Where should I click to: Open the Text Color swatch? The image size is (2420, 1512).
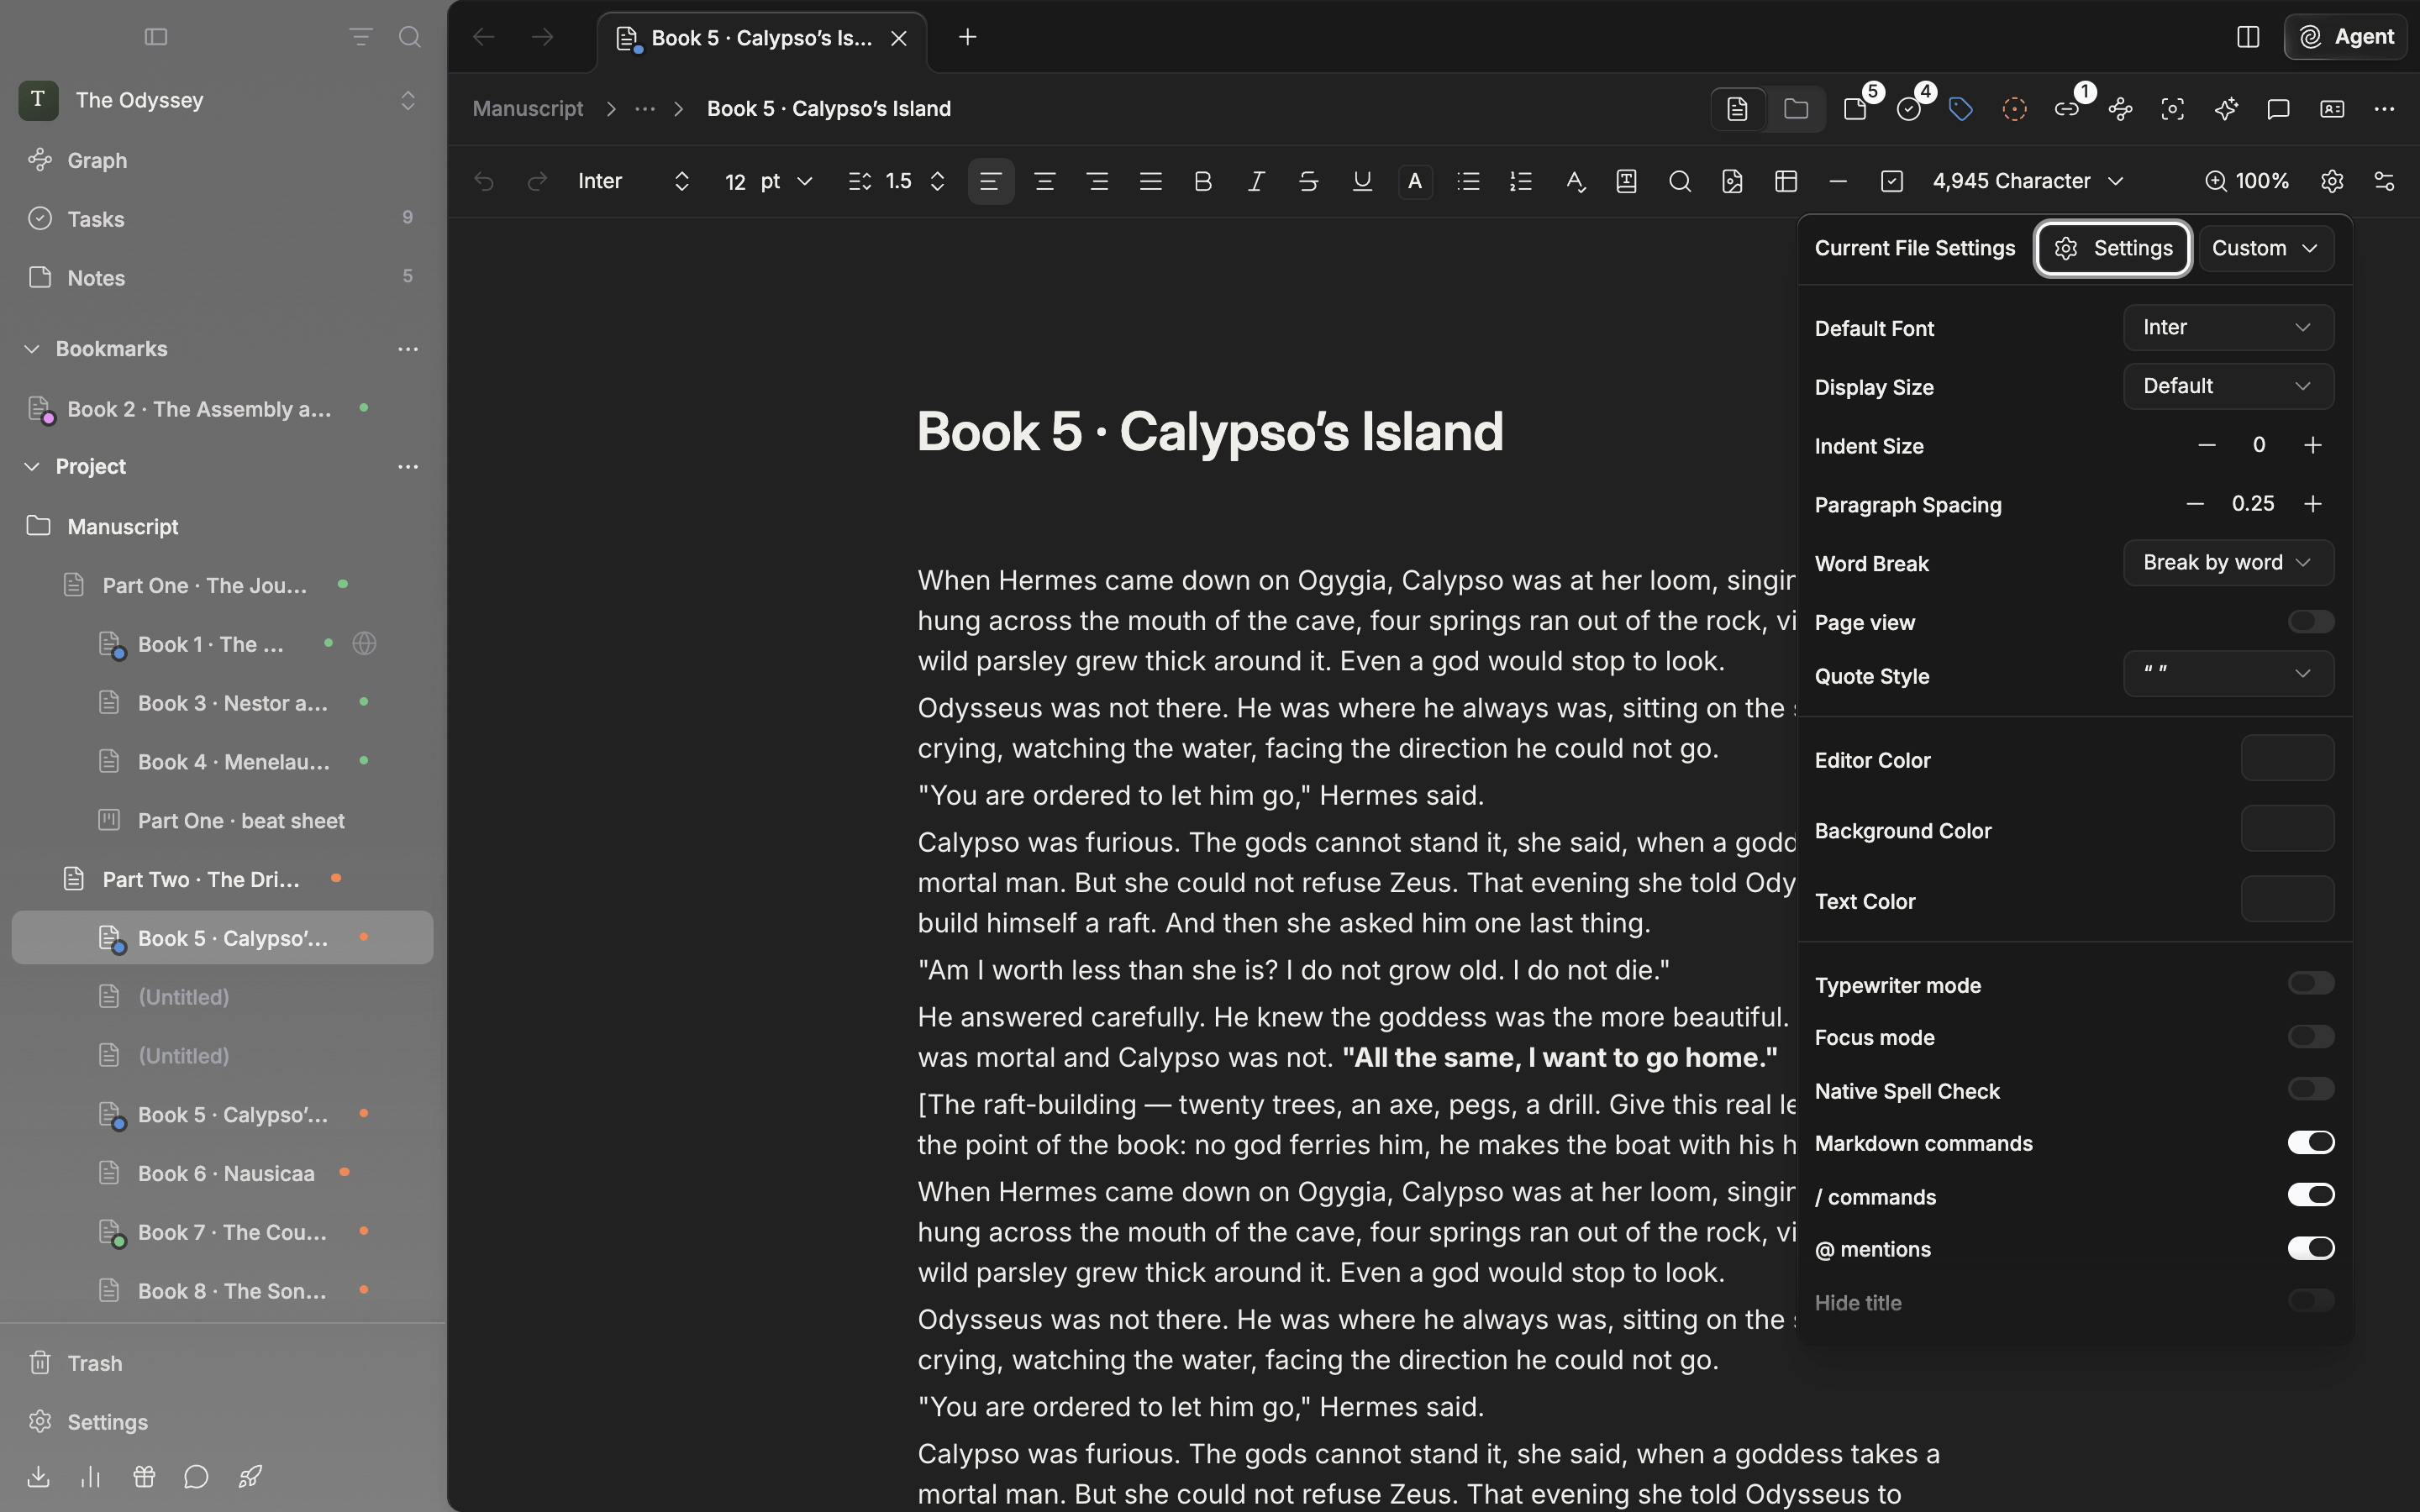(2287, 899)
